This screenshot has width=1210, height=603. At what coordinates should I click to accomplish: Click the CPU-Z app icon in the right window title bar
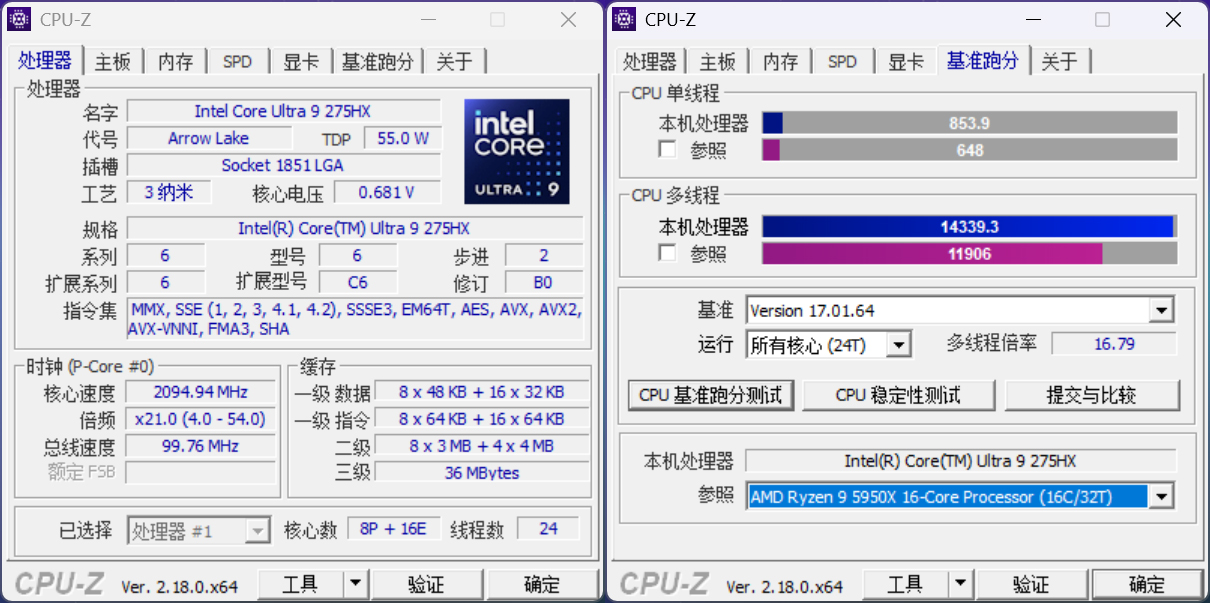(x=625, y=19)
